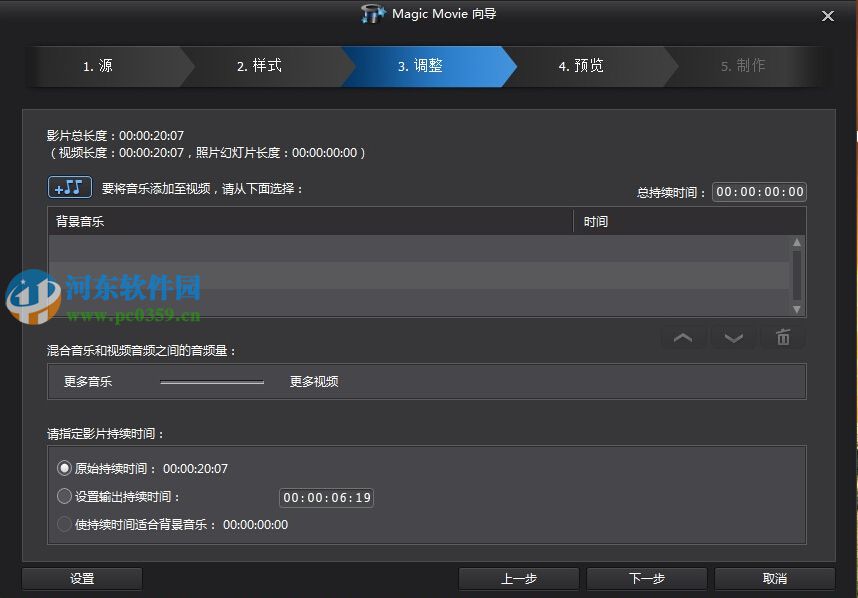Image resolution: width=858 pixels, height=598 pixels.
Task: Click the music list scrollbar up arrow
Action: coord(797,241)
